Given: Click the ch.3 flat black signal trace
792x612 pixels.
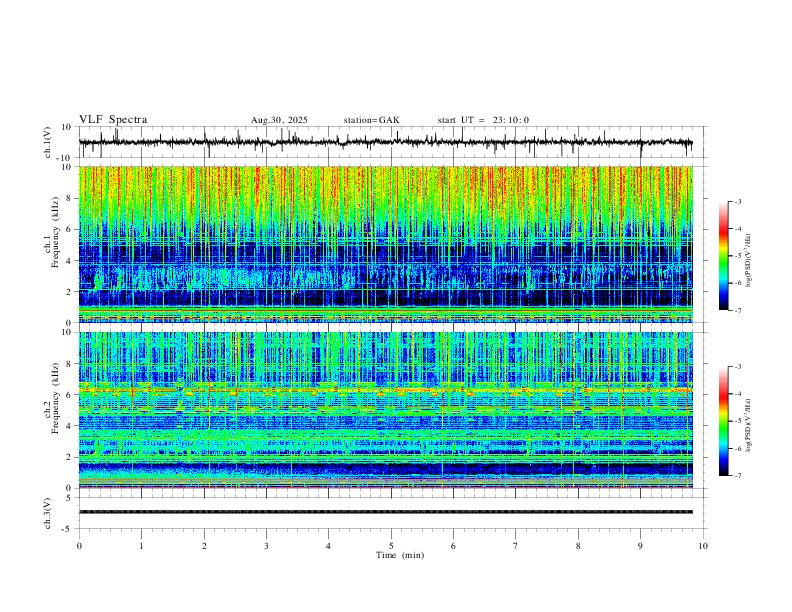Looking at the screenshot, I should click(386, 512).
